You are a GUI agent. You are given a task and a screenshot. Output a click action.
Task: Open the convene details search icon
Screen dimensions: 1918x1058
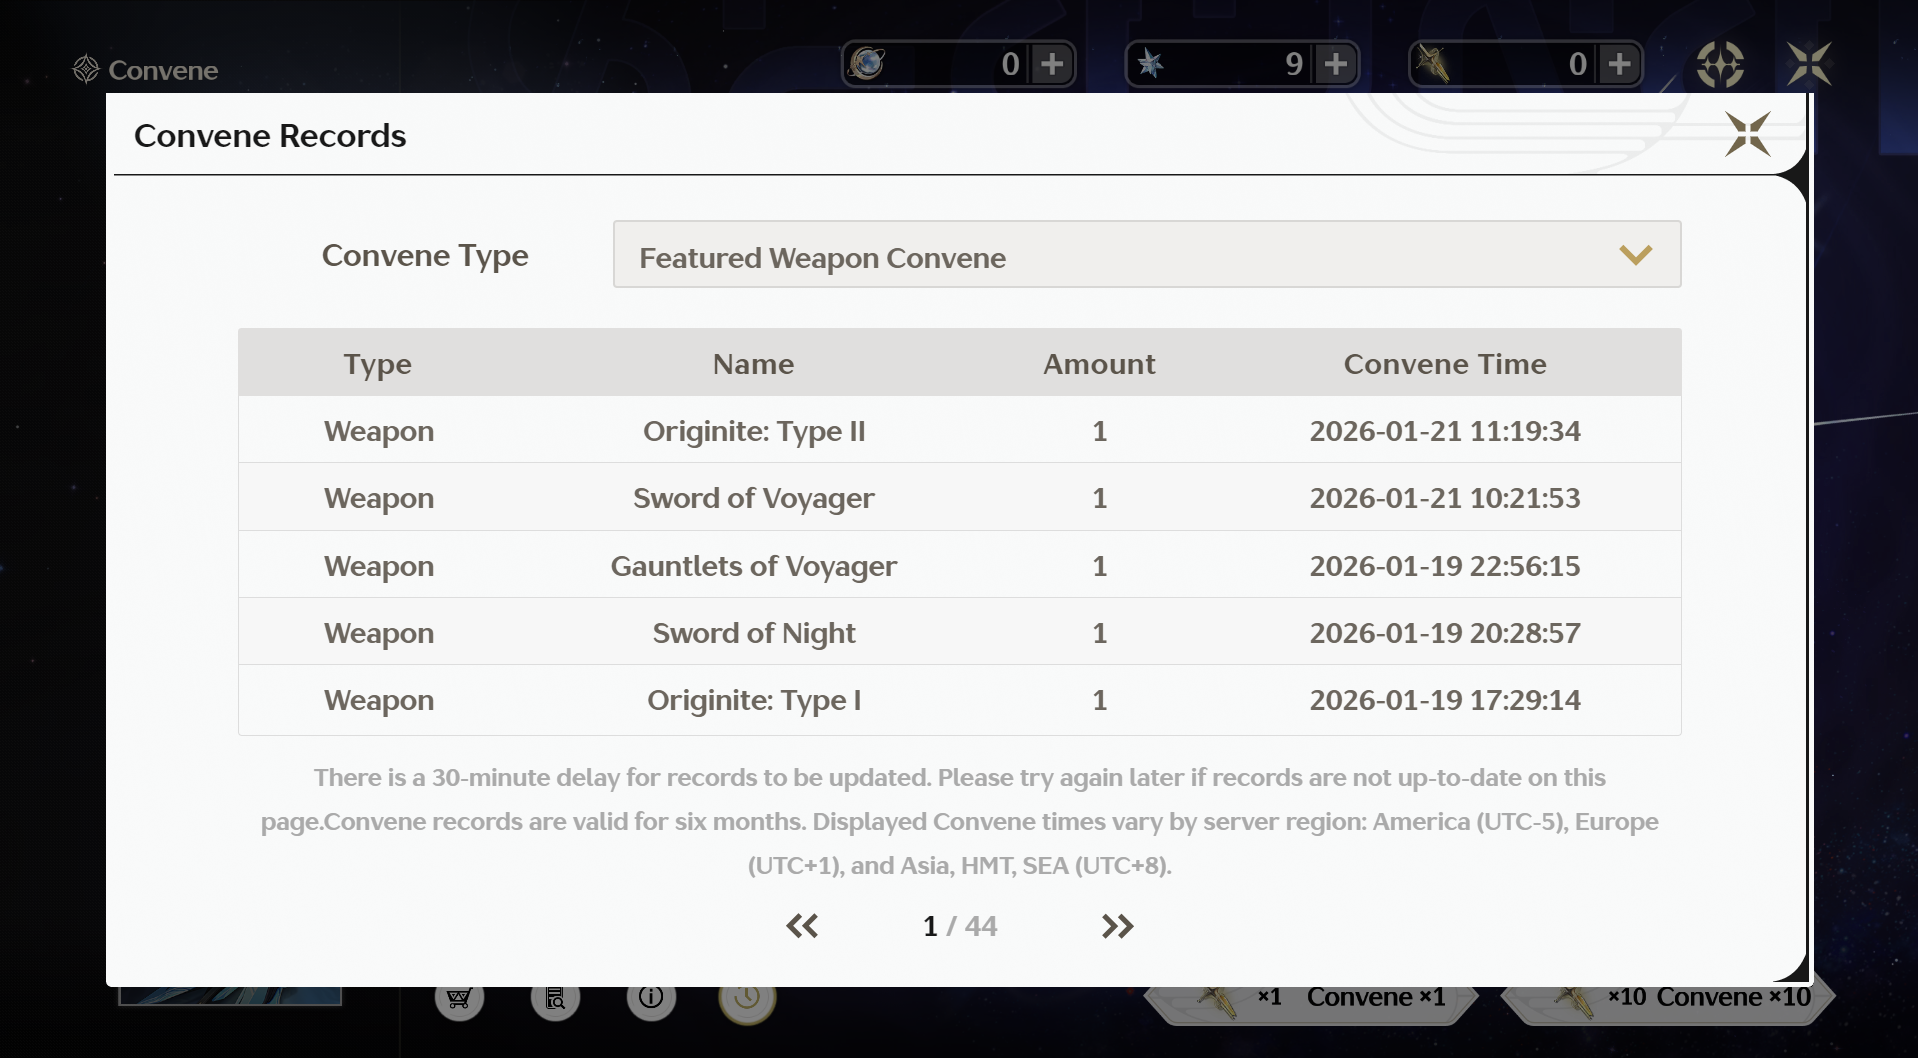click(x=555, y=998)
